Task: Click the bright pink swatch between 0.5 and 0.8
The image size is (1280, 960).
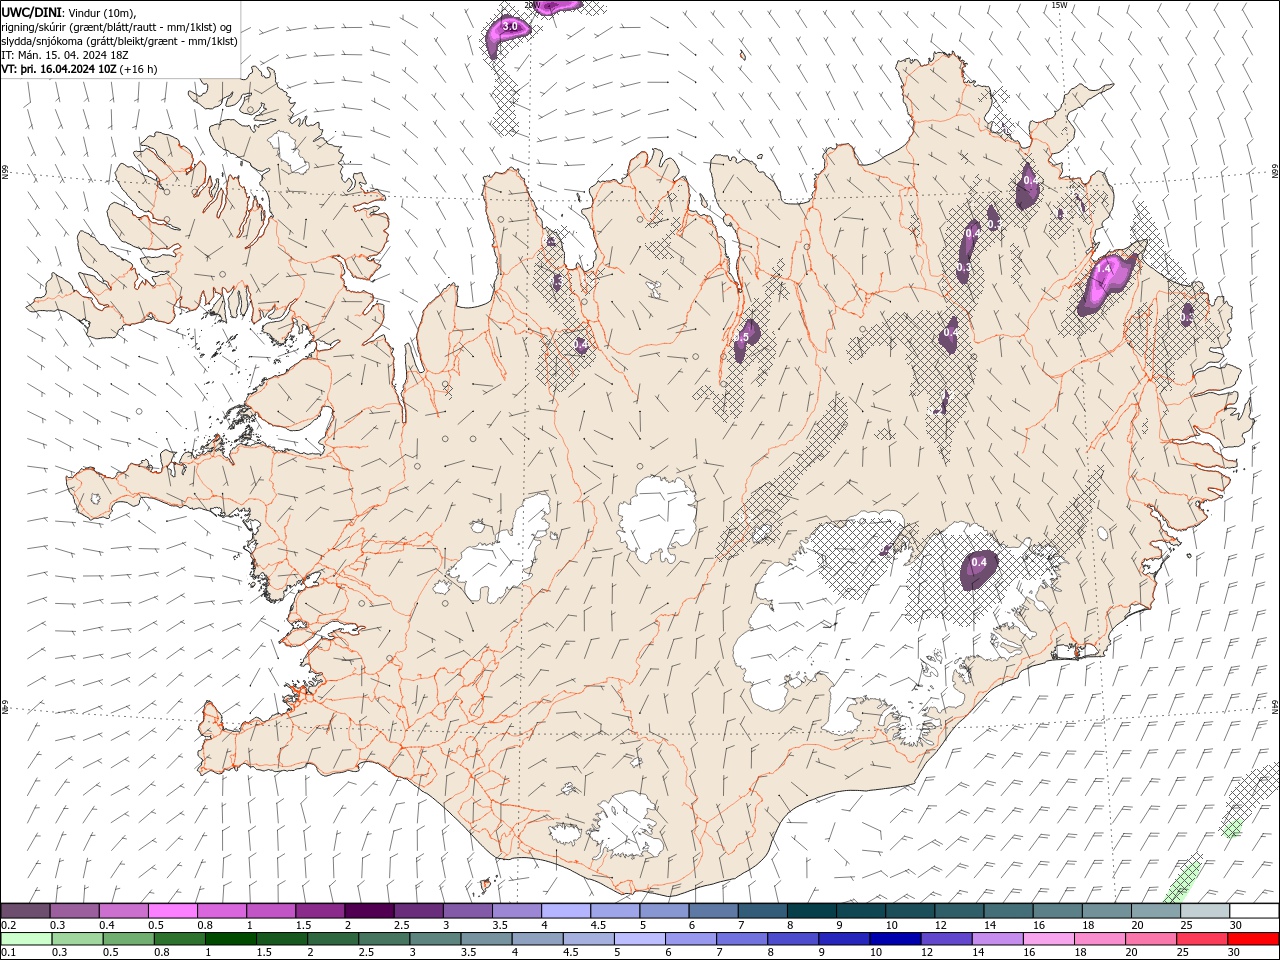Action: 172,911
